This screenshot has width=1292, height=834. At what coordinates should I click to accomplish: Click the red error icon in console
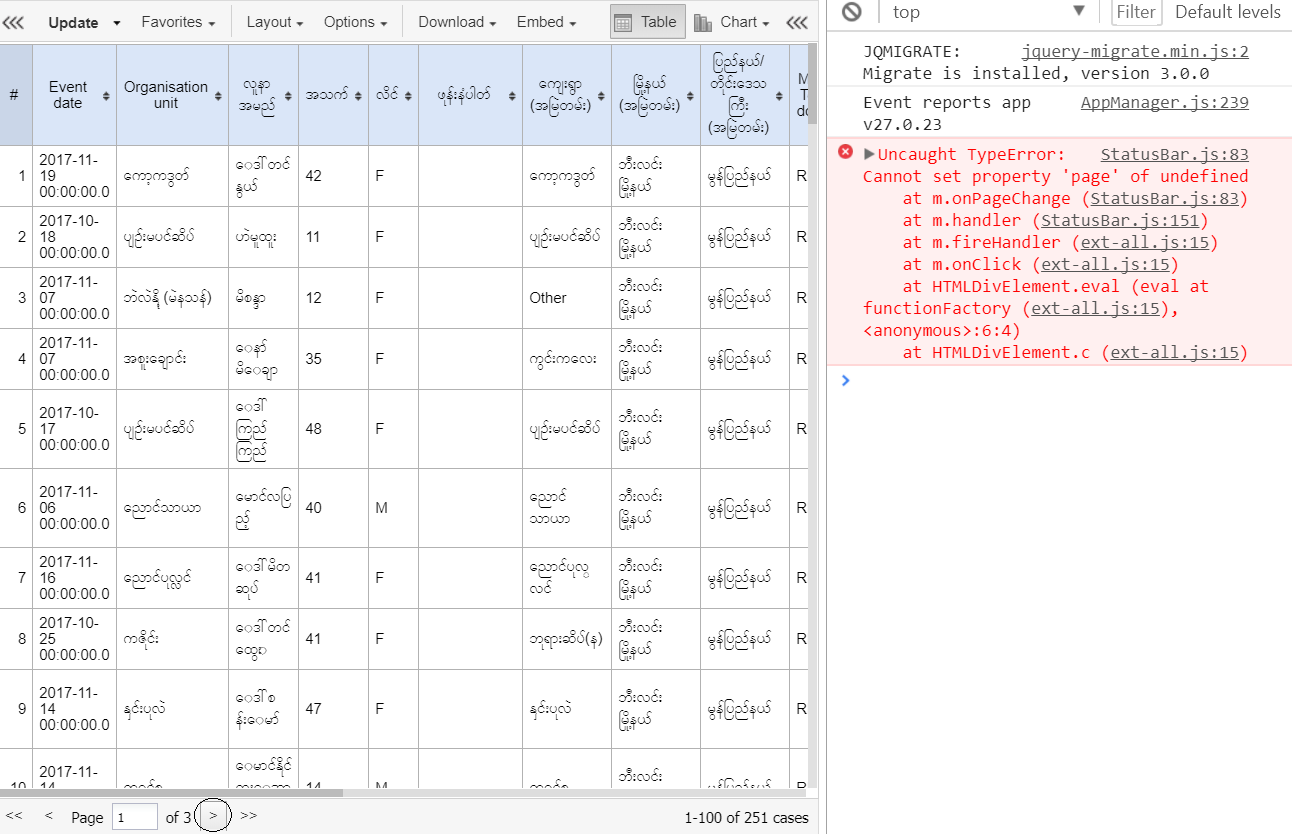(845, 152)
